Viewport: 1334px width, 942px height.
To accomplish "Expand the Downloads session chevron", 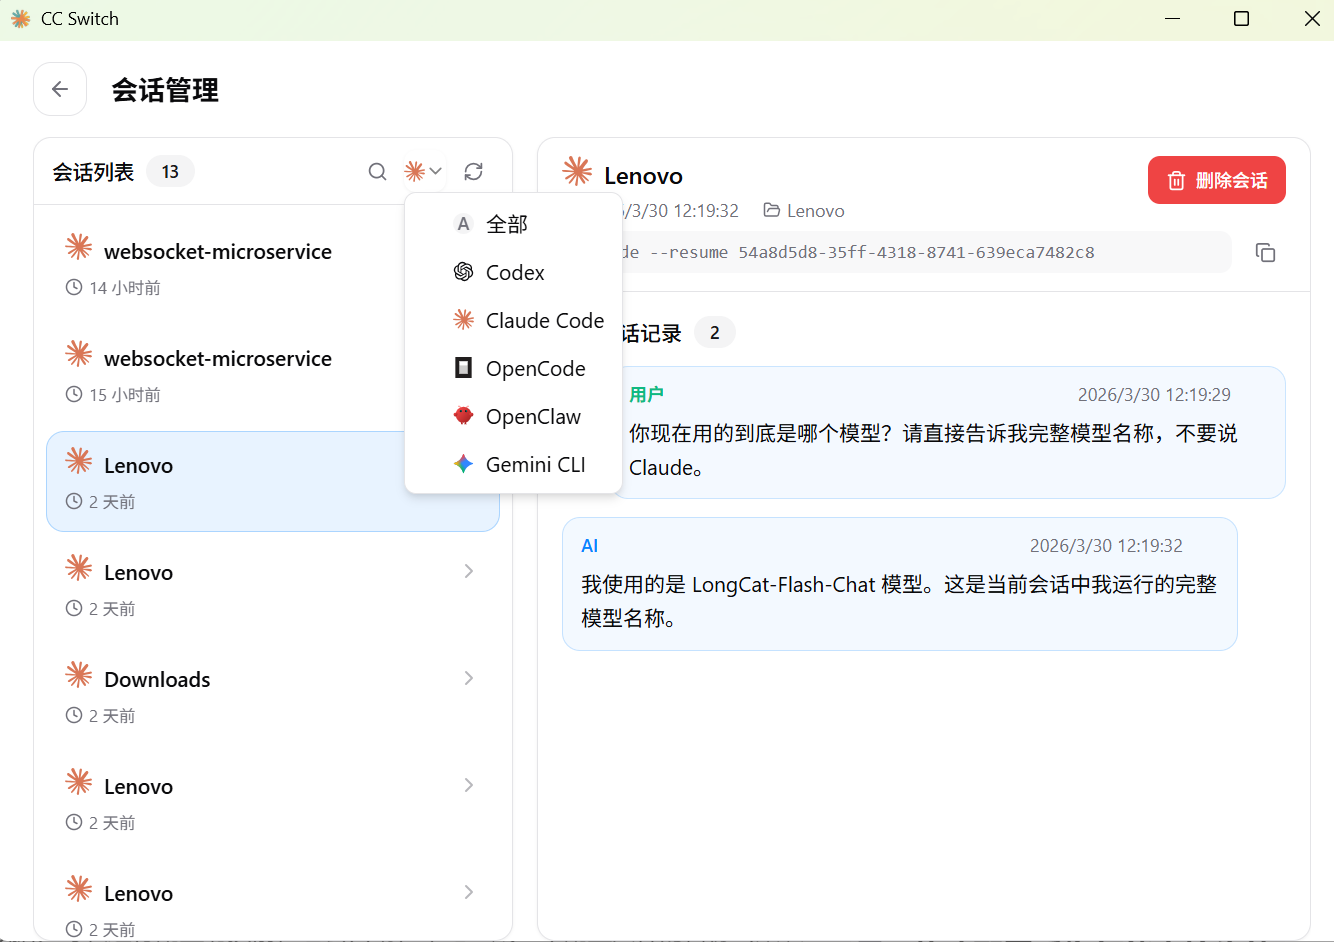I will click(x=469, y=678).
